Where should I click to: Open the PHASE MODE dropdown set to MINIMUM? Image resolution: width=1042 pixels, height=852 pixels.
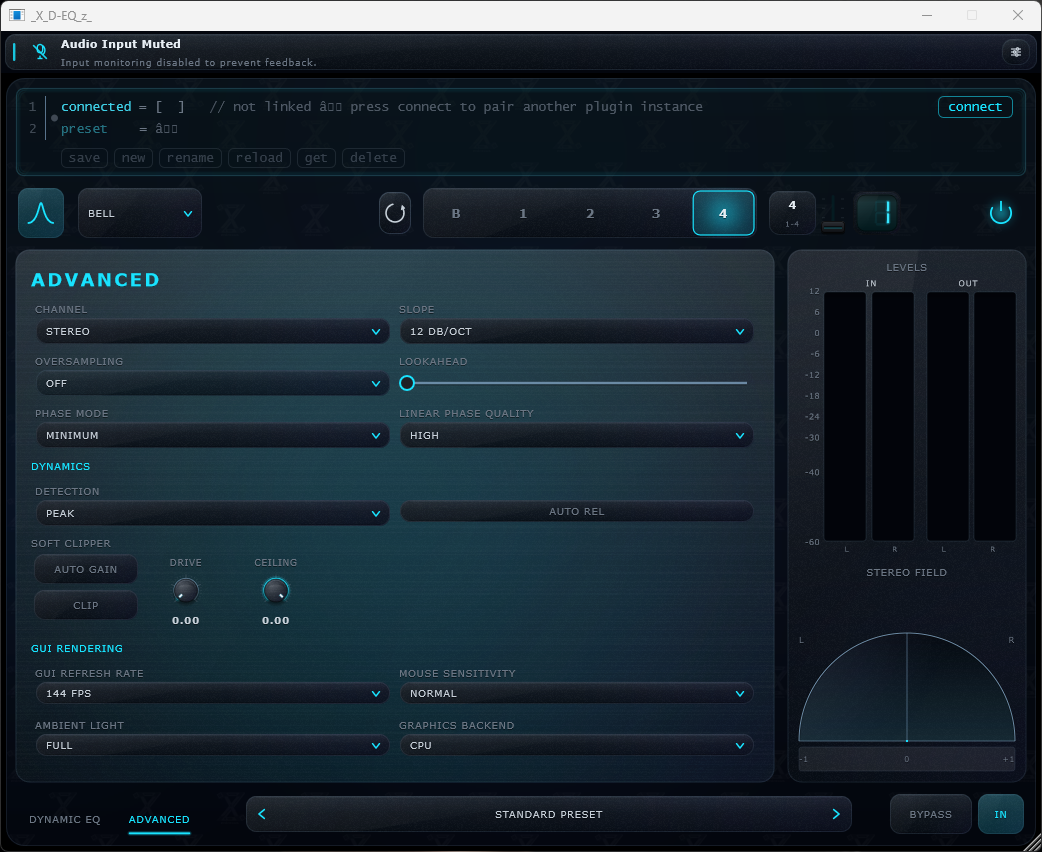pos(213,435)
